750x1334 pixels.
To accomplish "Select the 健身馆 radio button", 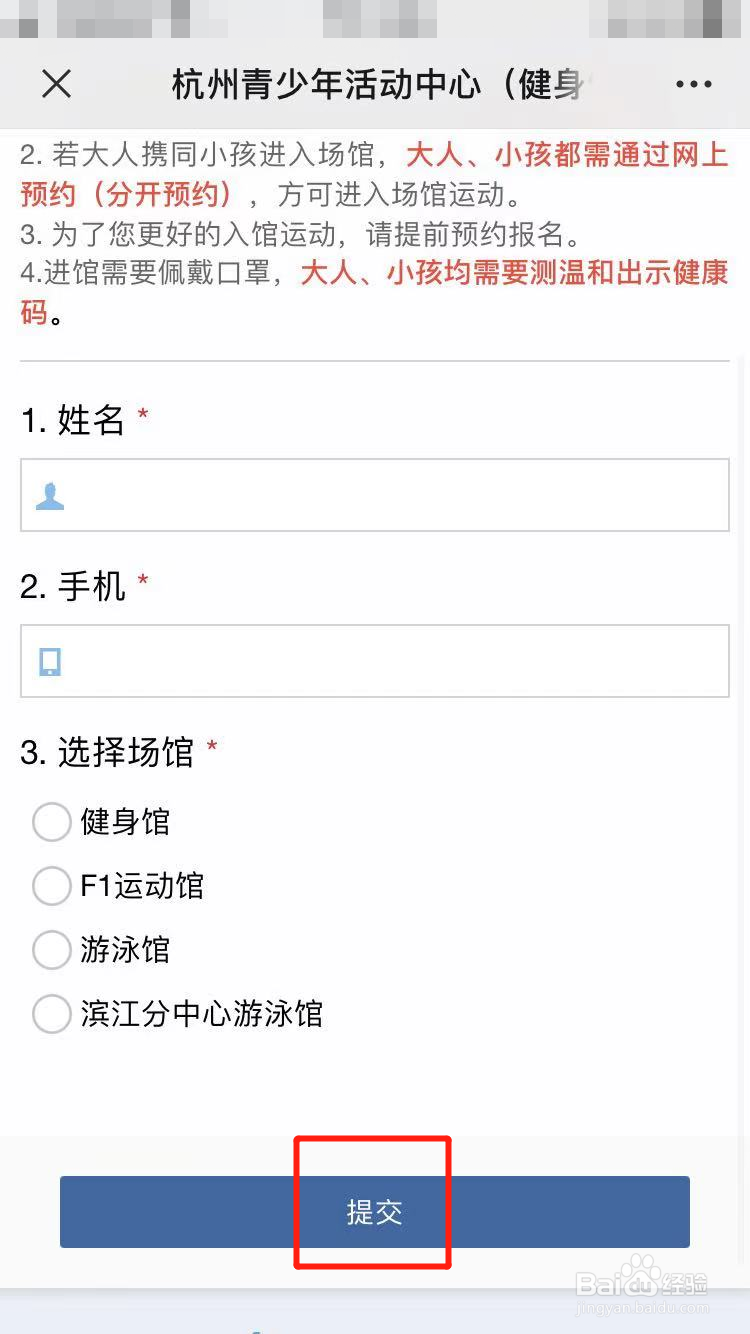I will [52, 822].
